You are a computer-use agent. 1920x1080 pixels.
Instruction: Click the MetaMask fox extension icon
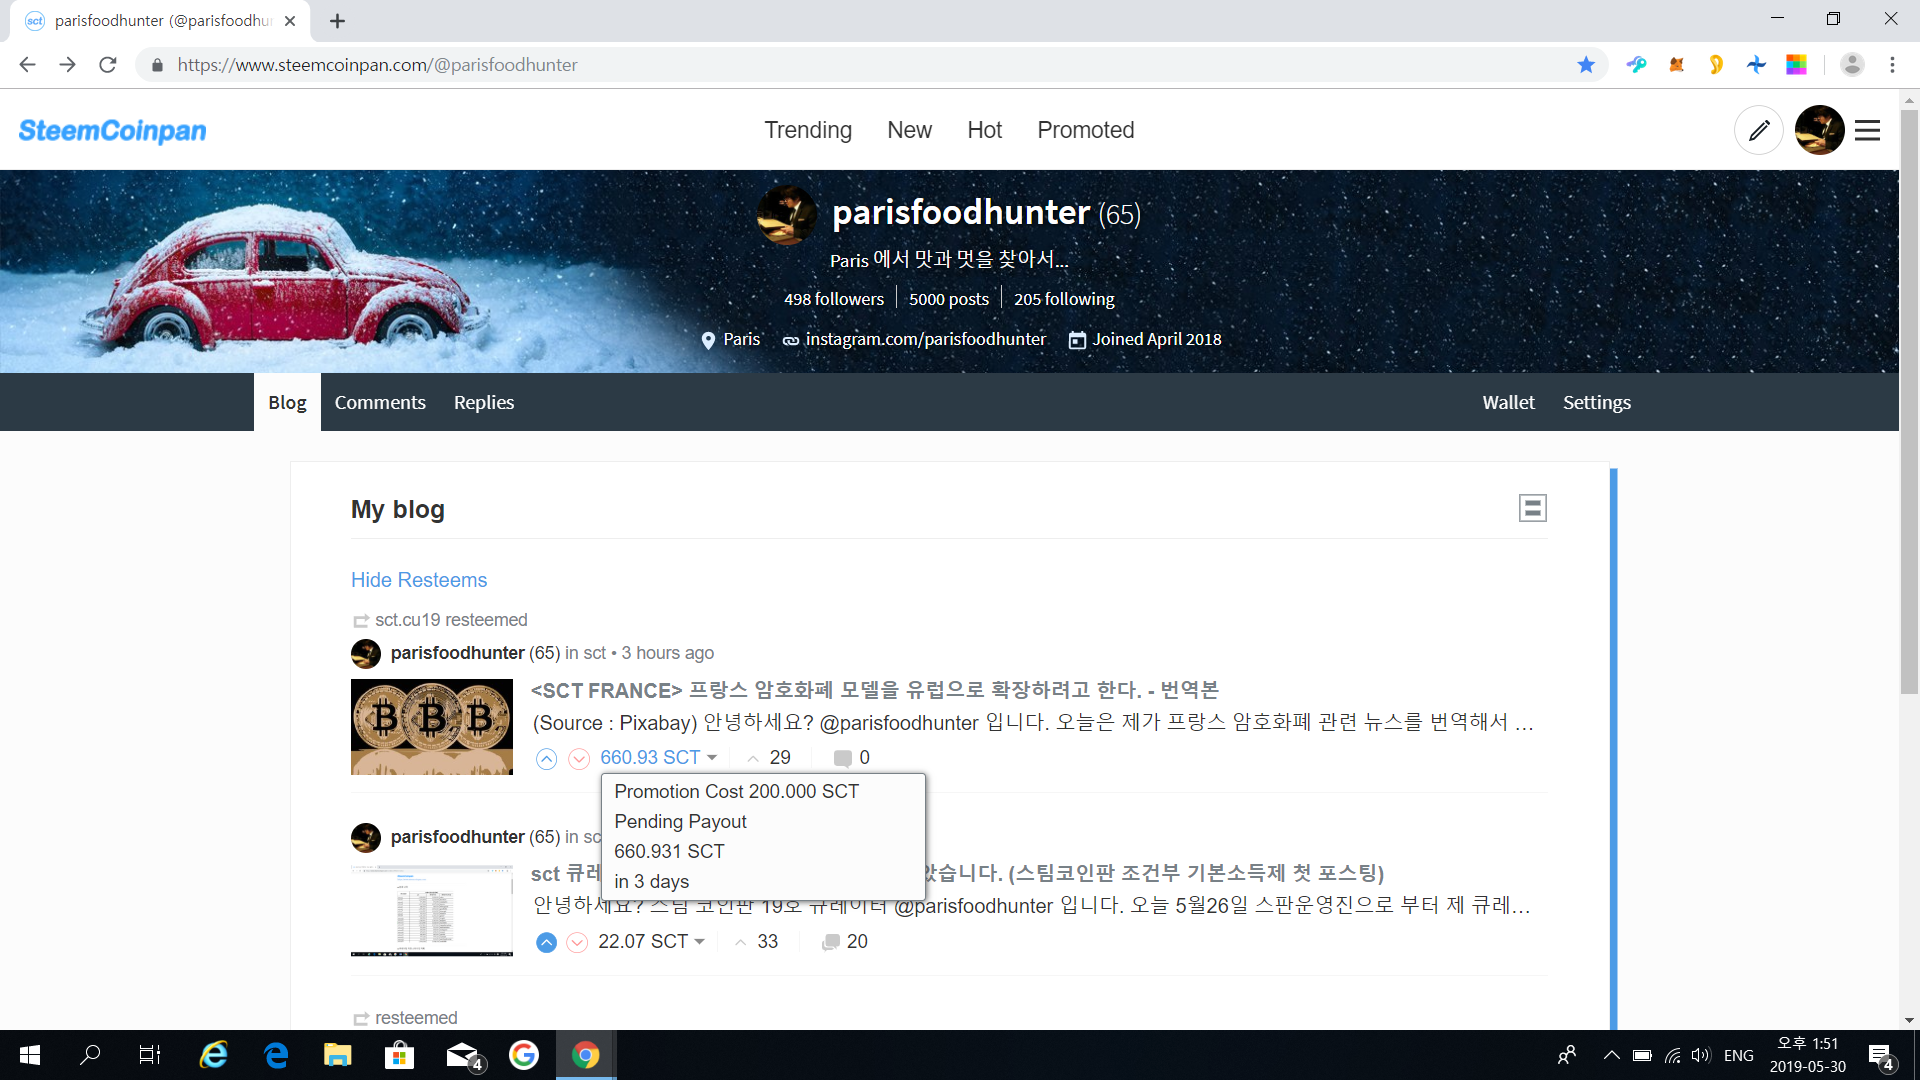click(x=1676, y=65)
